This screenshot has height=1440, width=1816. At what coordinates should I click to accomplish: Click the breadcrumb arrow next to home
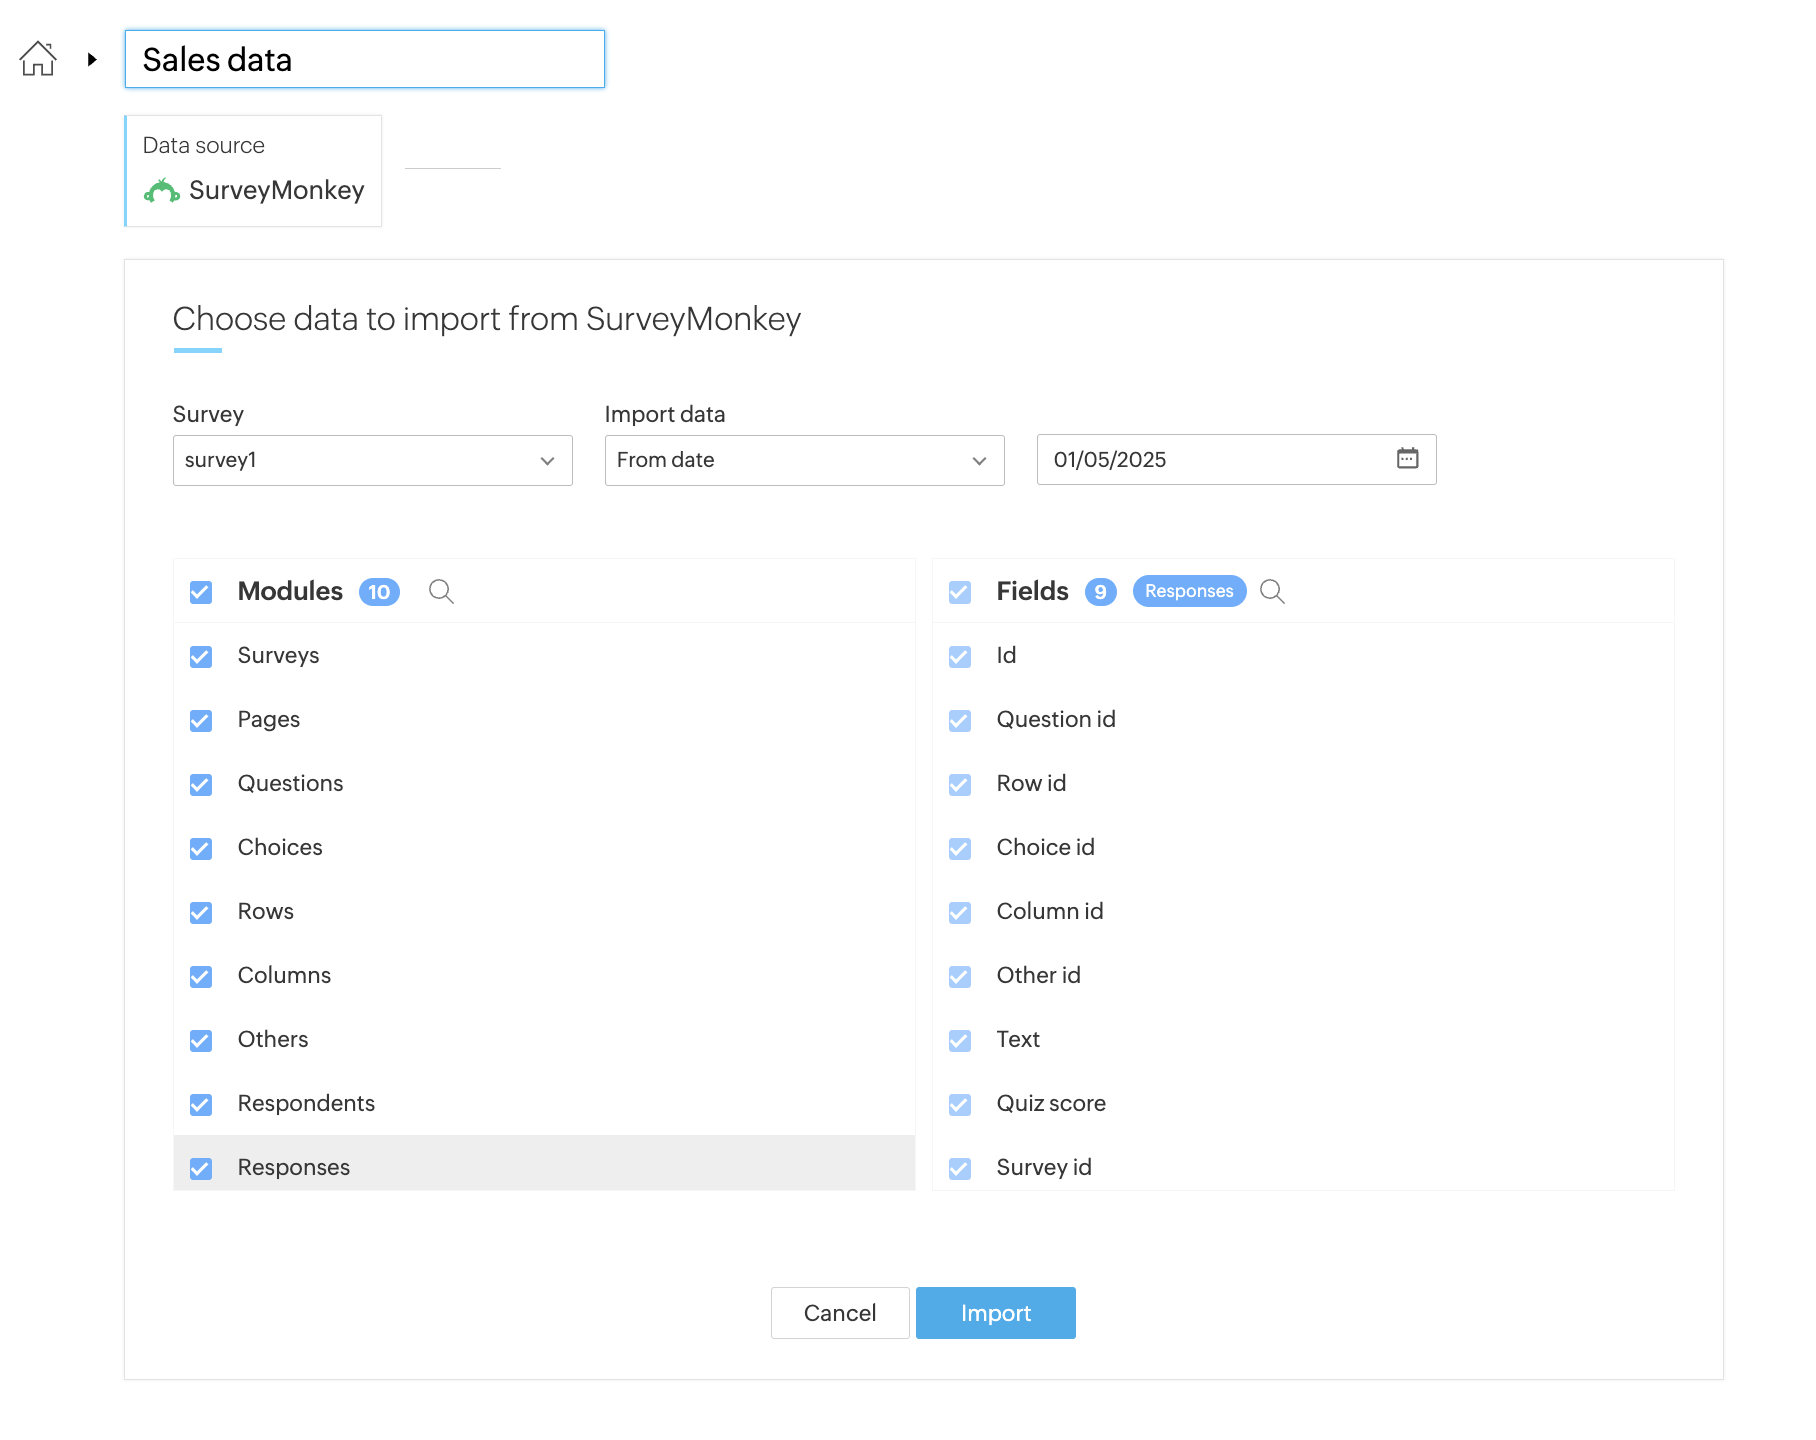pos(92,59)
